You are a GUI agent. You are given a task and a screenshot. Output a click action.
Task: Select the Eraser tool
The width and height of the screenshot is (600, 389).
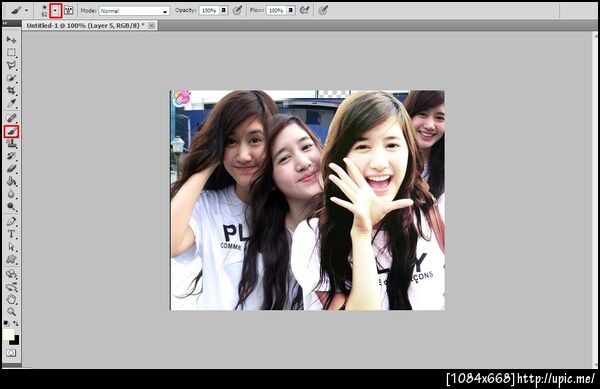(11, 169)
